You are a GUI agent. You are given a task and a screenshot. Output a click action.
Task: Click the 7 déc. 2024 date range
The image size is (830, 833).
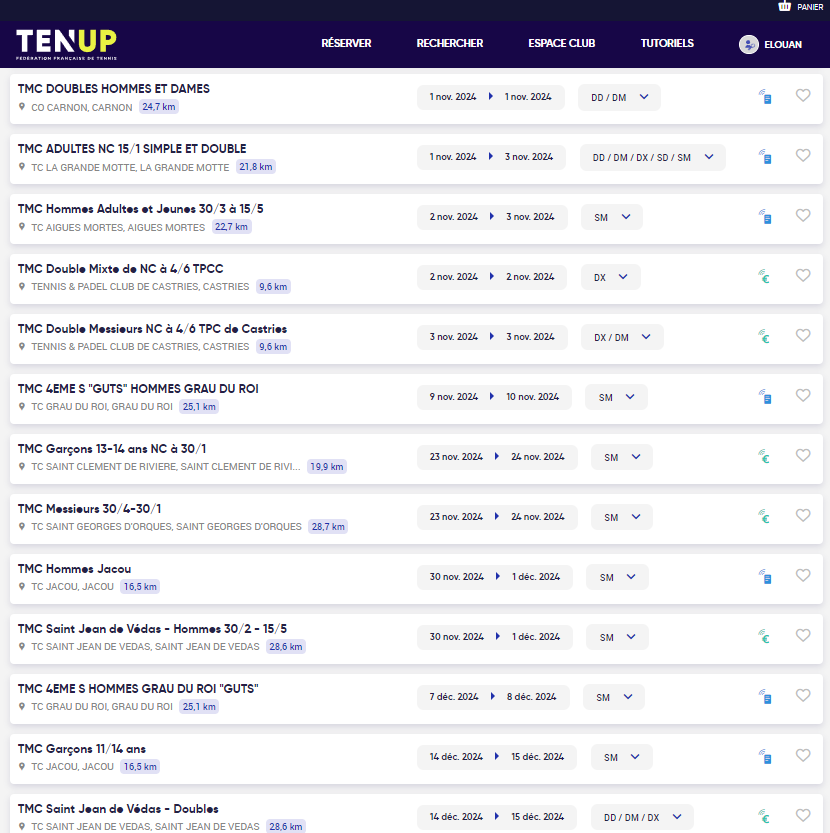493,698
